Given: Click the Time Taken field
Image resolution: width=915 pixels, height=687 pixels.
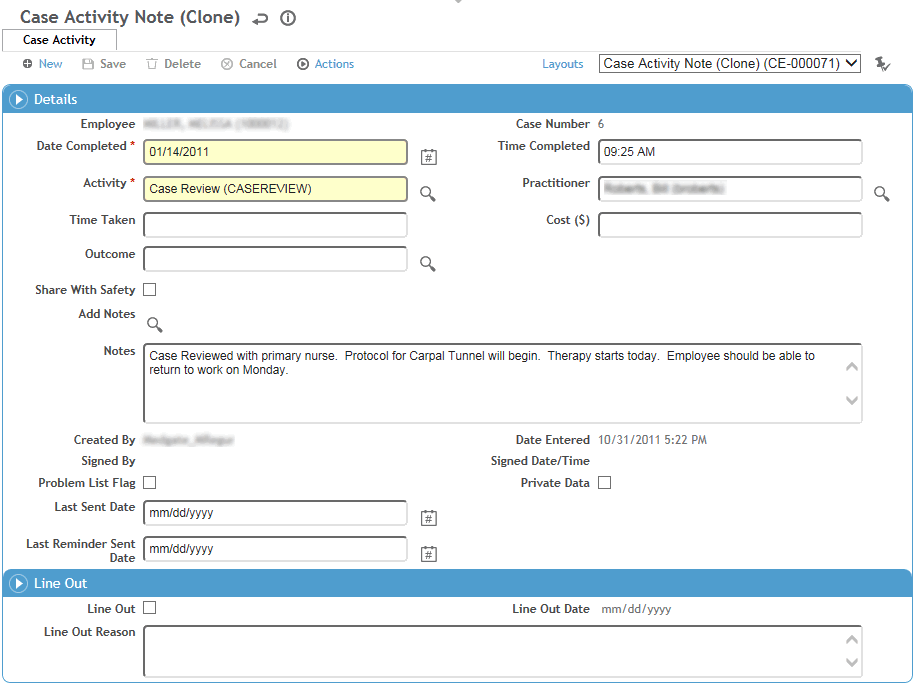Looking at the screenshot, I should [275, 225].
